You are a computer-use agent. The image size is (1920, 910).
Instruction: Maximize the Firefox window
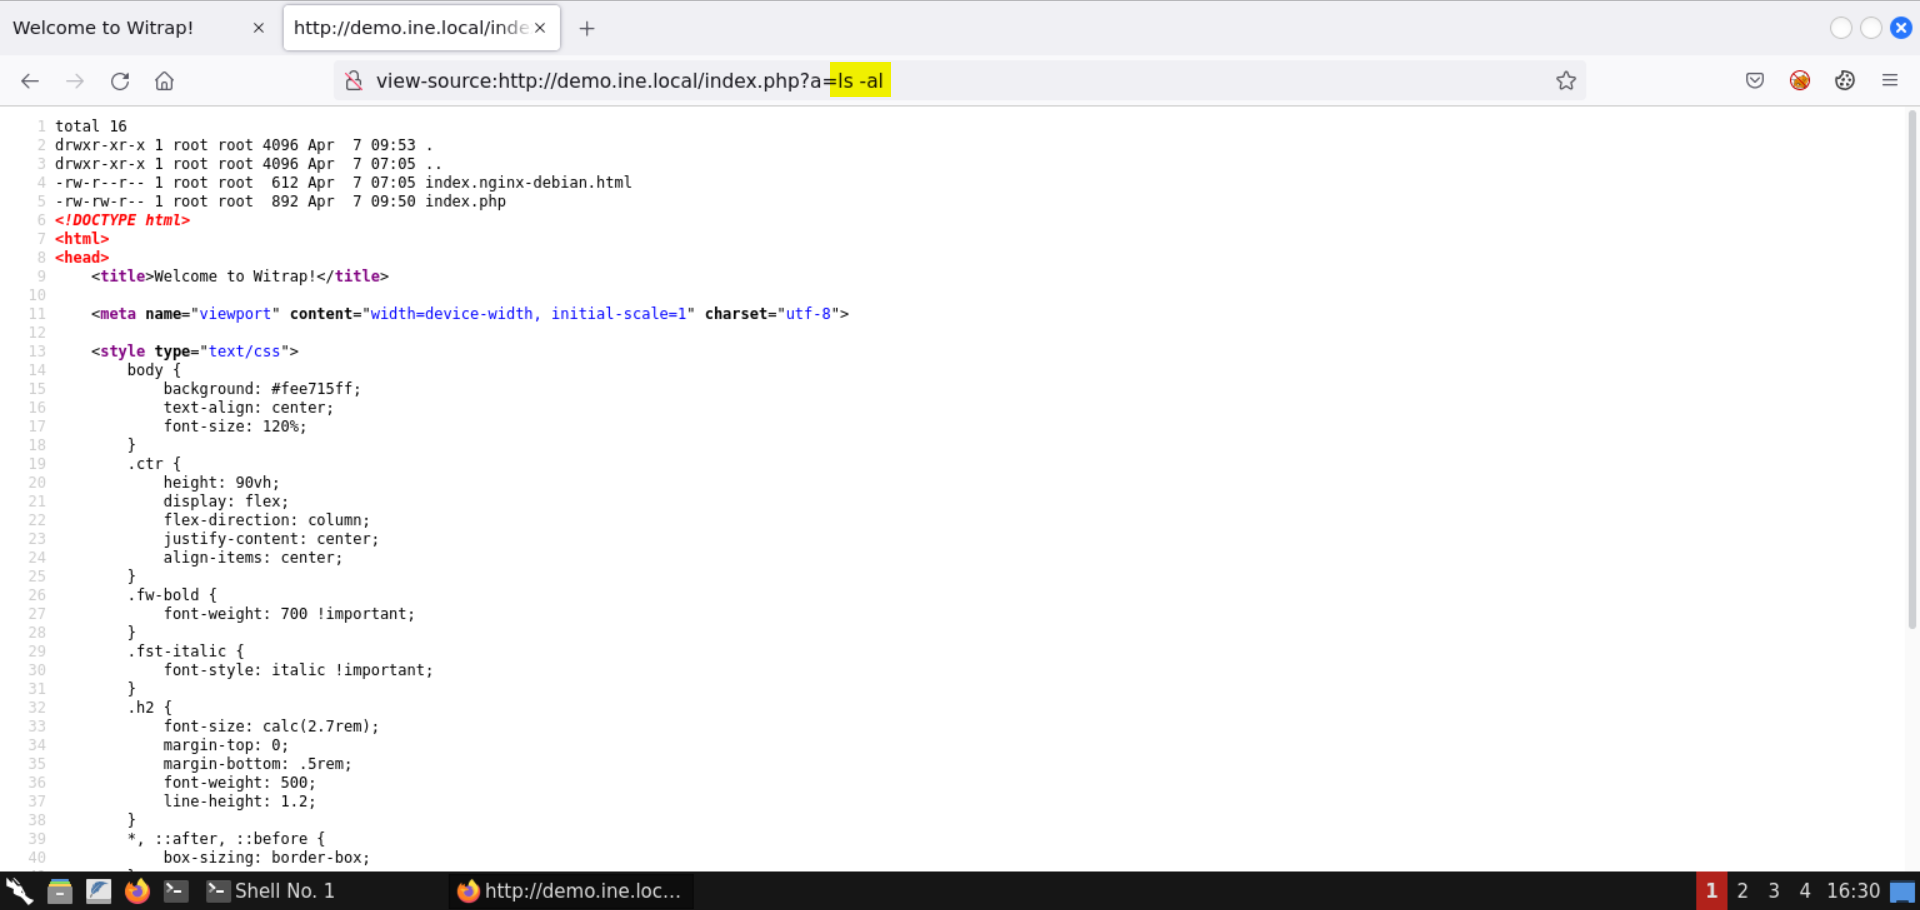tap(1871, 28)
